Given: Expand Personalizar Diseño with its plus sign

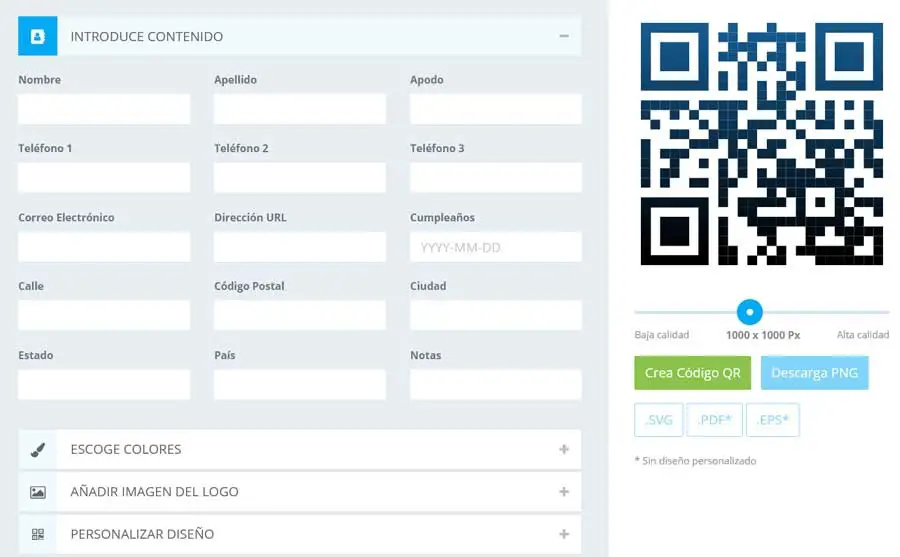Looking at the screenshot, I should tap(564, 535).
